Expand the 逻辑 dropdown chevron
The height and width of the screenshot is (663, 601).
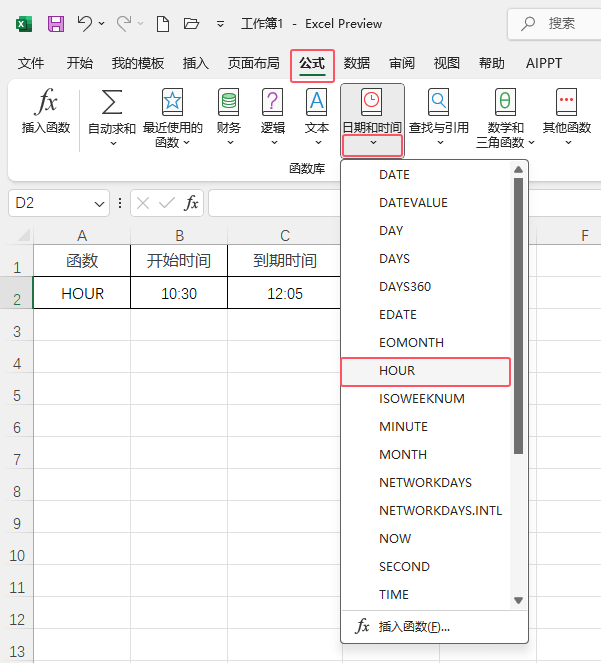coord(274,143)
